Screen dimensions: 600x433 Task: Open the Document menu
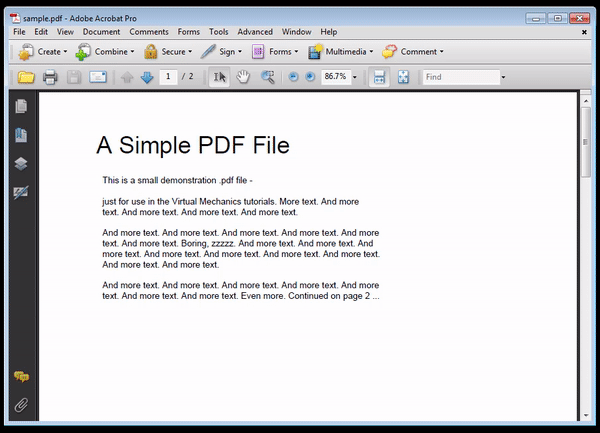(x=101, y=32)
